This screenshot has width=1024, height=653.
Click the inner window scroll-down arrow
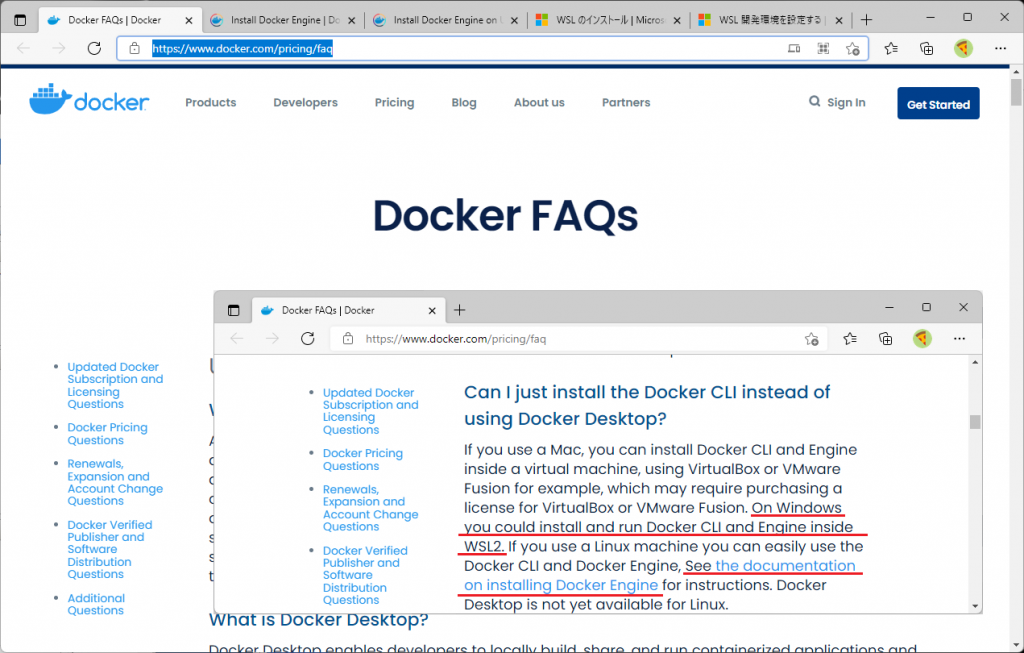click(x=975, y=606)
